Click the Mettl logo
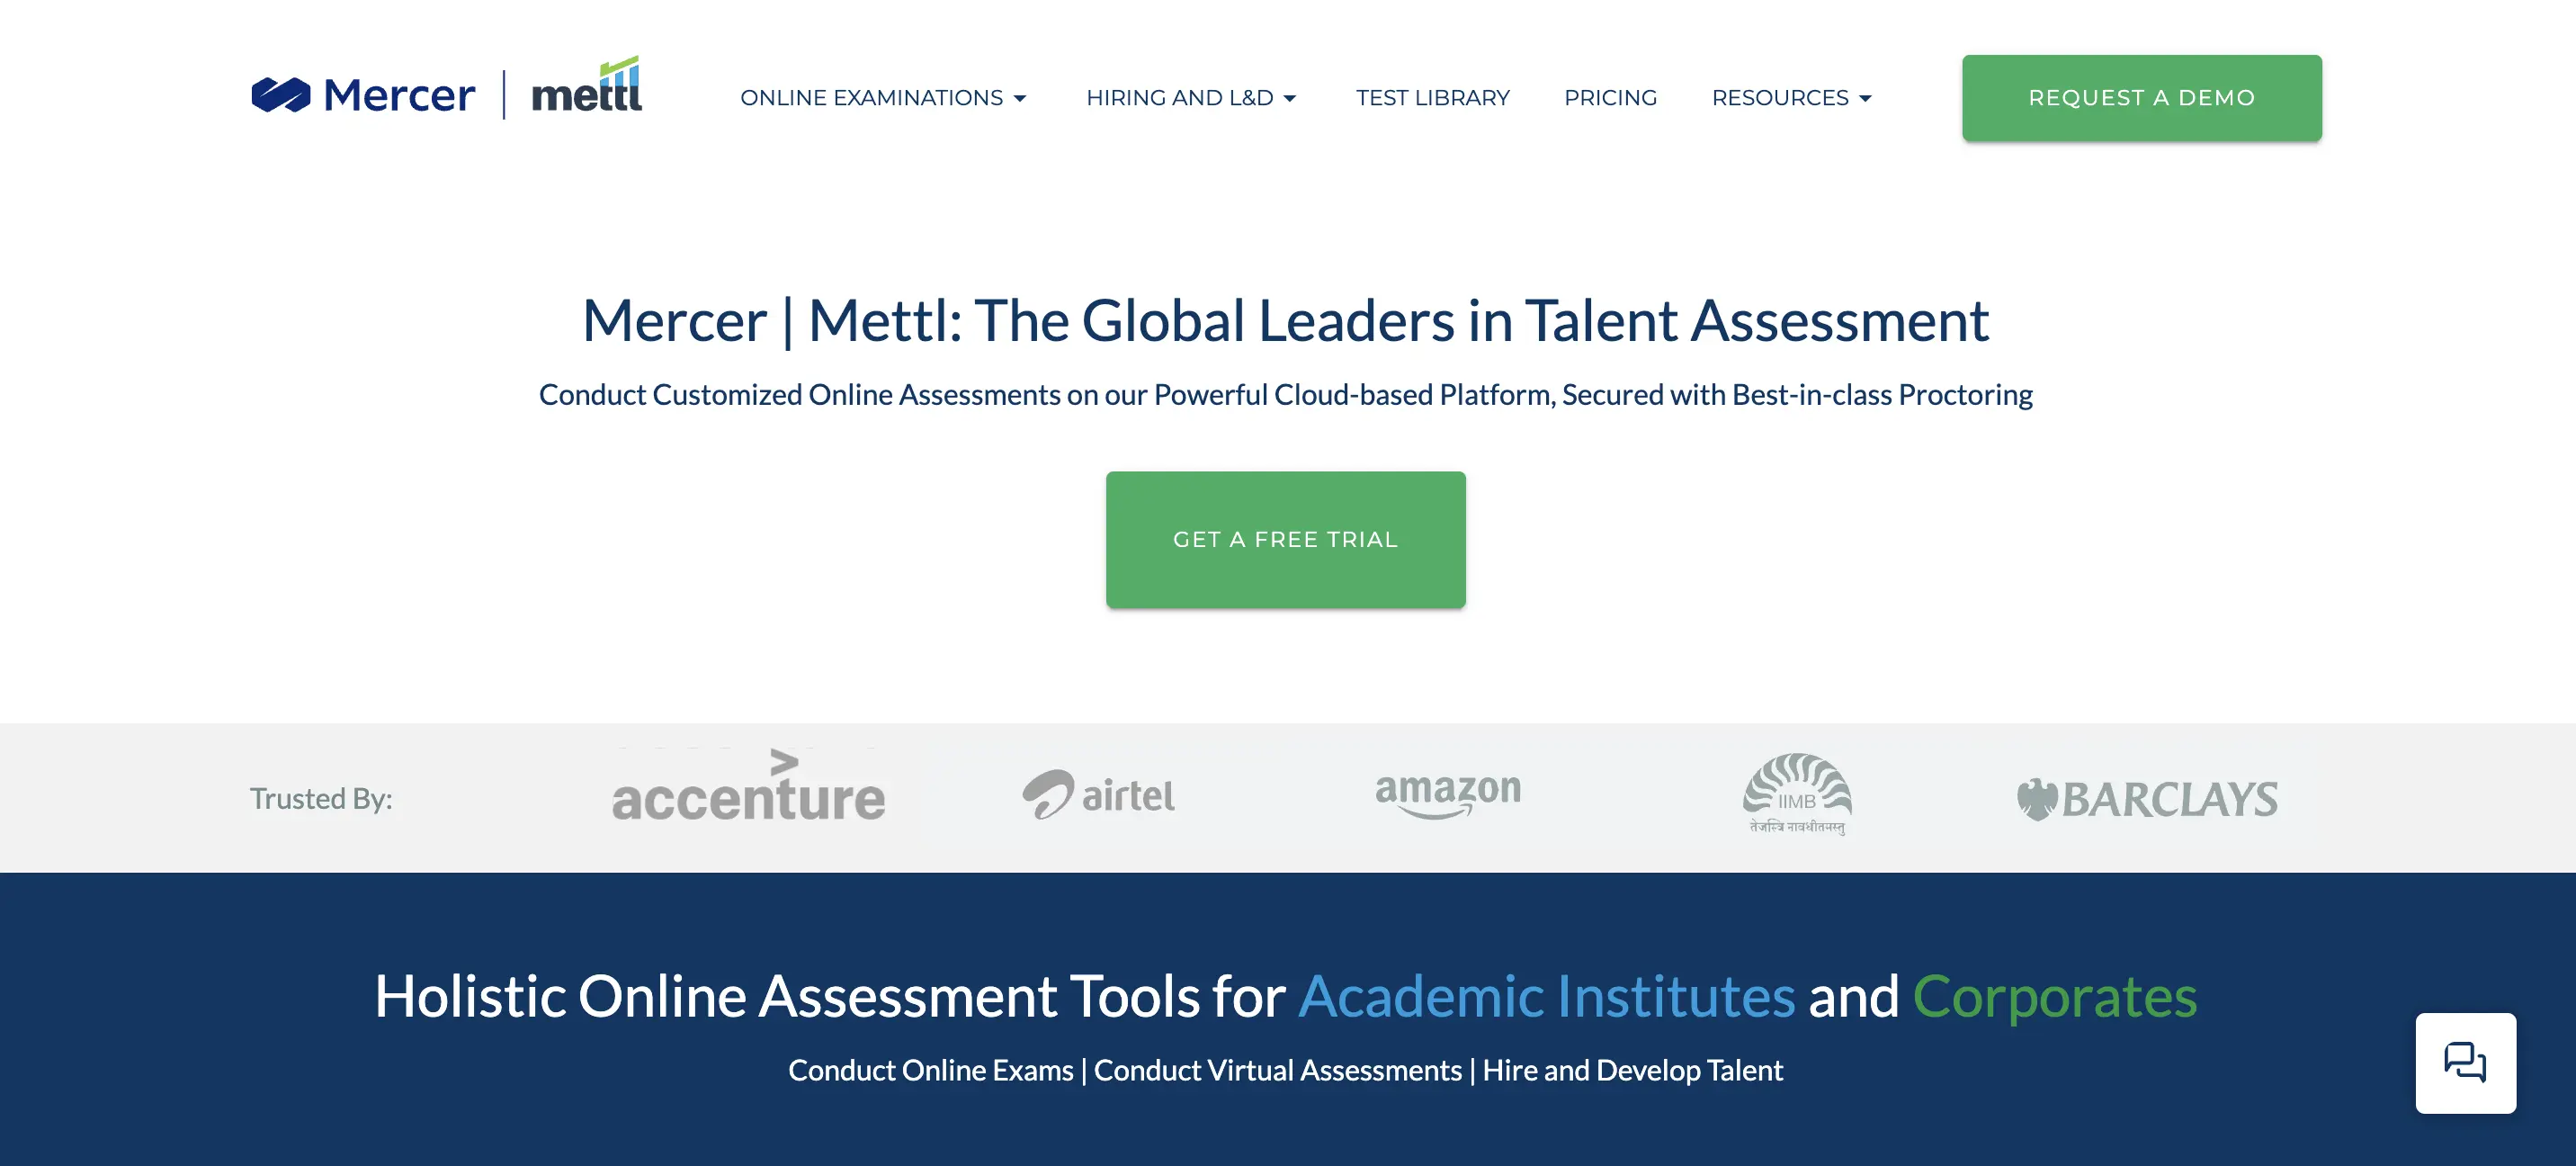 pos(587,85)
